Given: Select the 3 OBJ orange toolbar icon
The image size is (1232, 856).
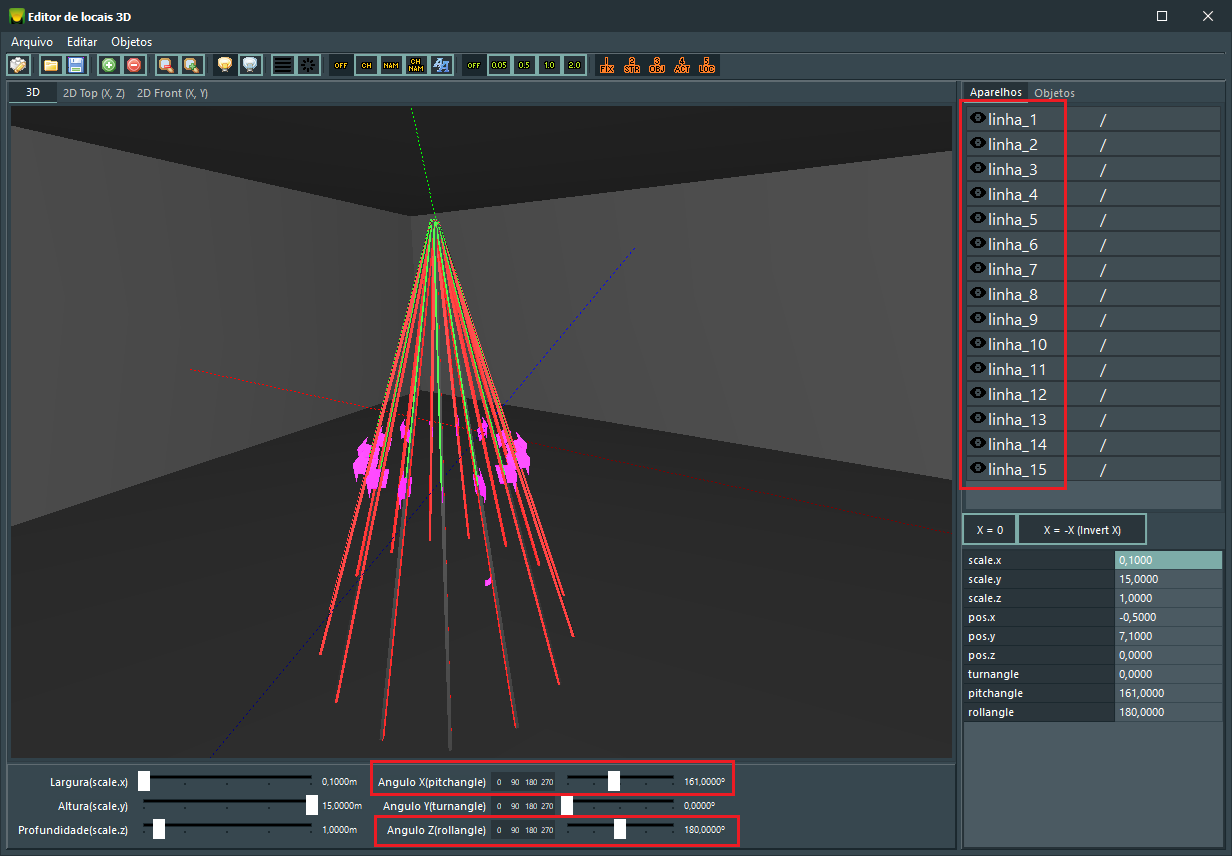Looking at the screenshot, I should pyautogui.click(x=657, y=65).
